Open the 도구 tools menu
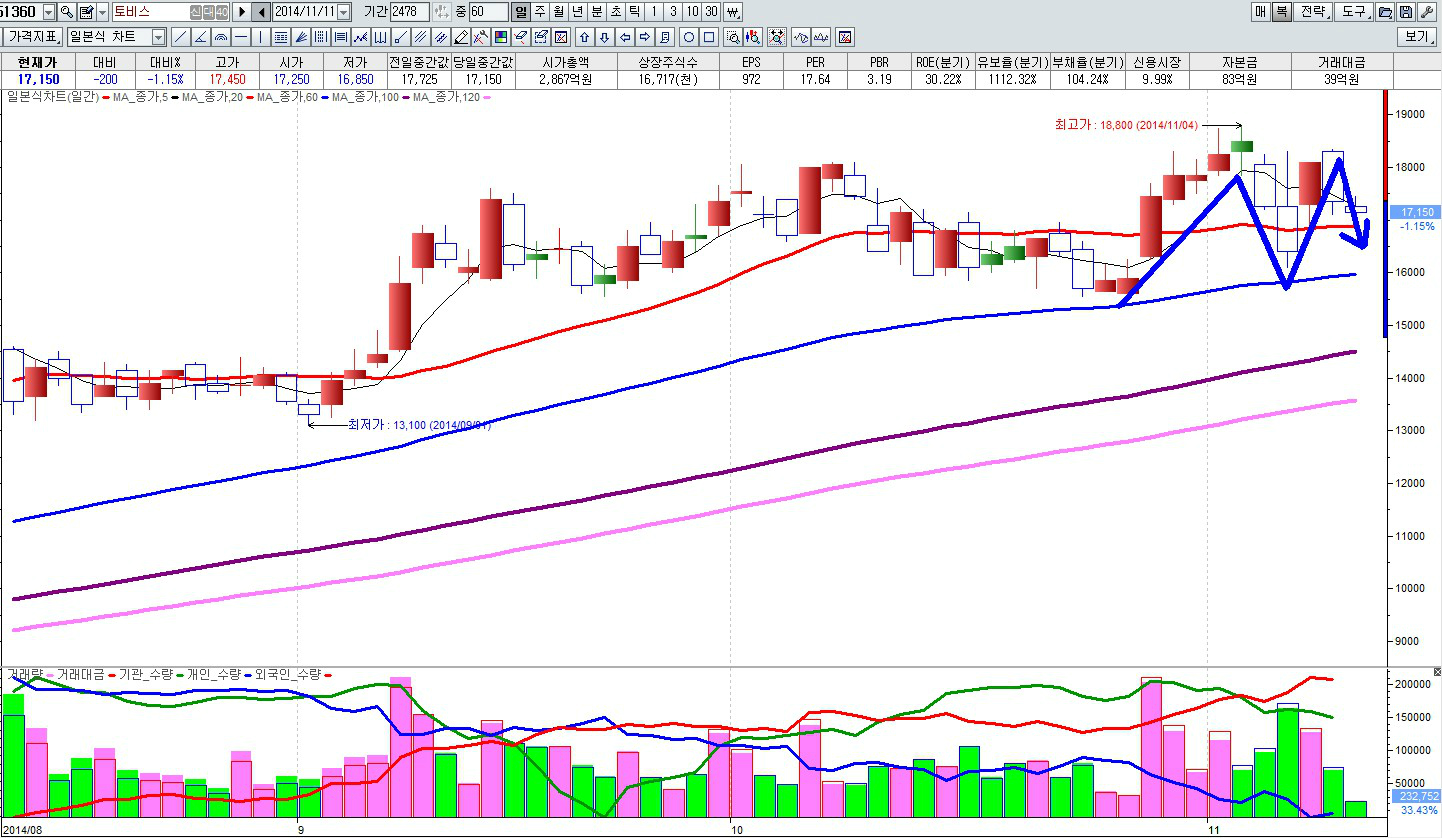Viewport: 1442px width, 838px height. click(x=1354, y=12)
